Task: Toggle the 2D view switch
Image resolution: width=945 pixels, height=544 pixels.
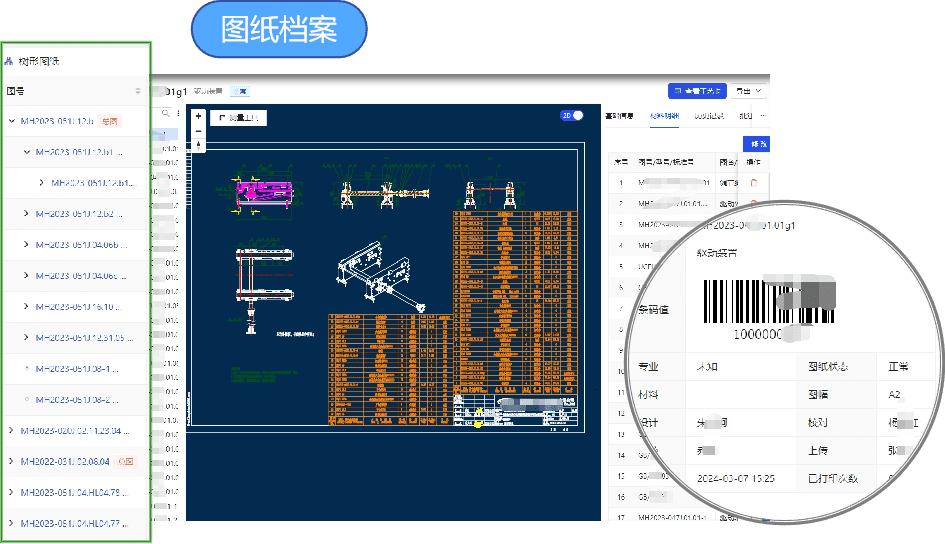Action: 572,115
